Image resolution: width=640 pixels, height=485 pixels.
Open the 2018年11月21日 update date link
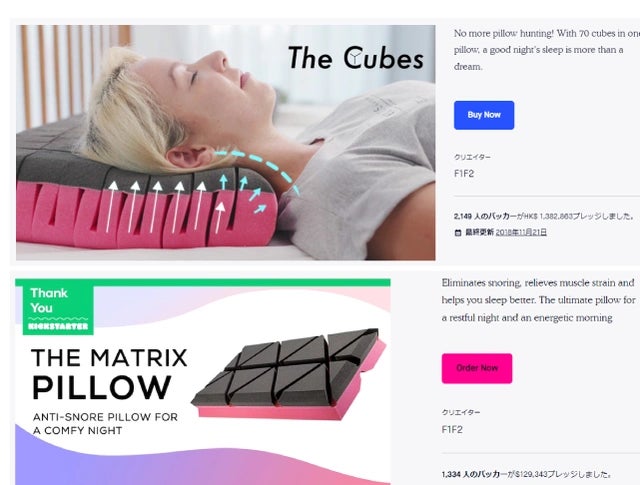(x=521, y=232)
